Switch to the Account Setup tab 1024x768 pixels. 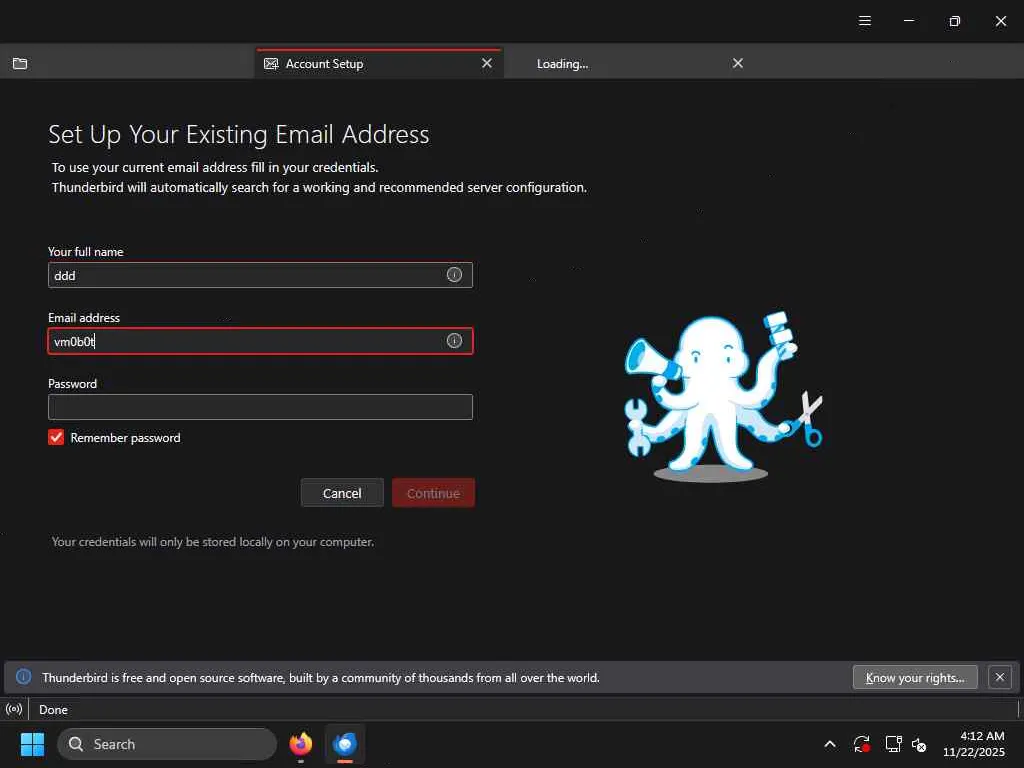point(378,63)
